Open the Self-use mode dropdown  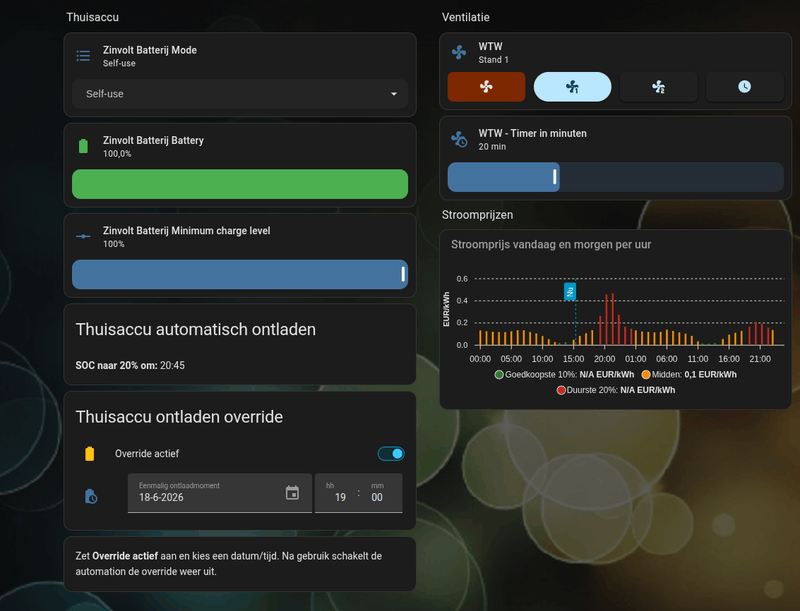(240, 94)
